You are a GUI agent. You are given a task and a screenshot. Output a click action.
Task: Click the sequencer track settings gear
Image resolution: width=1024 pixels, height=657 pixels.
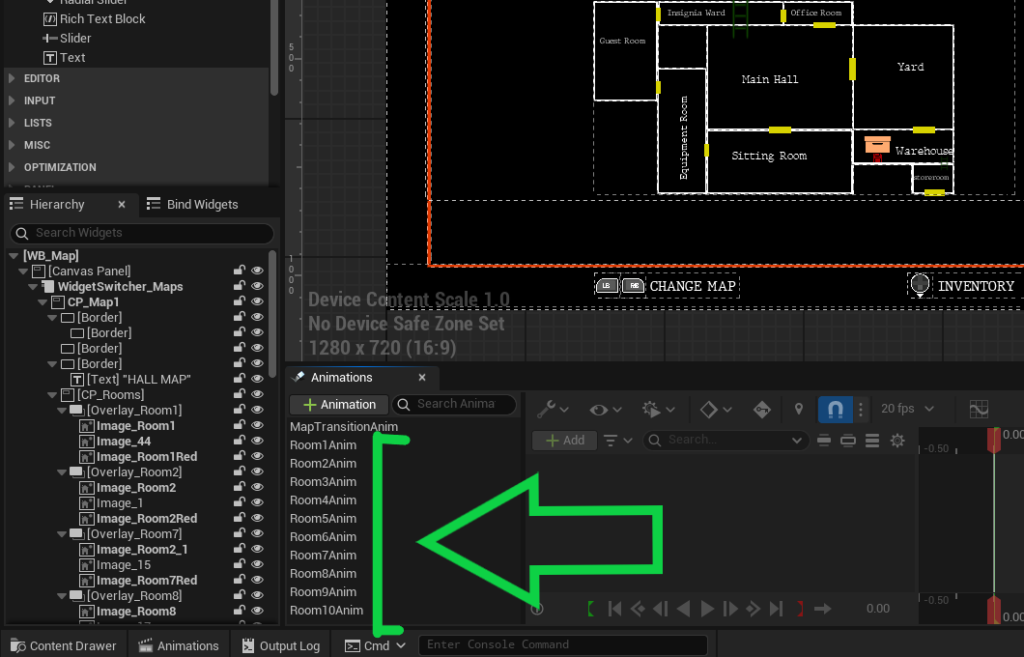coord(897,440)
